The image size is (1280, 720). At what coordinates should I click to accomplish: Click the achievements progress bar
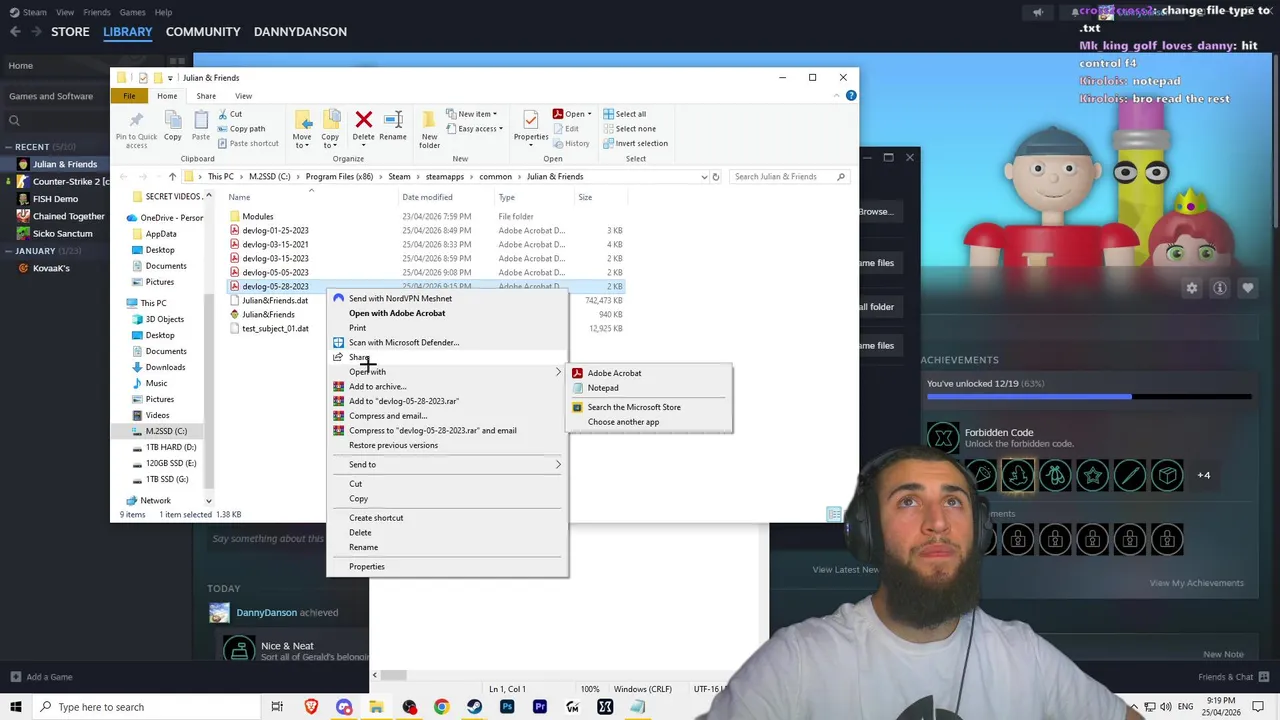[1089, 398]
